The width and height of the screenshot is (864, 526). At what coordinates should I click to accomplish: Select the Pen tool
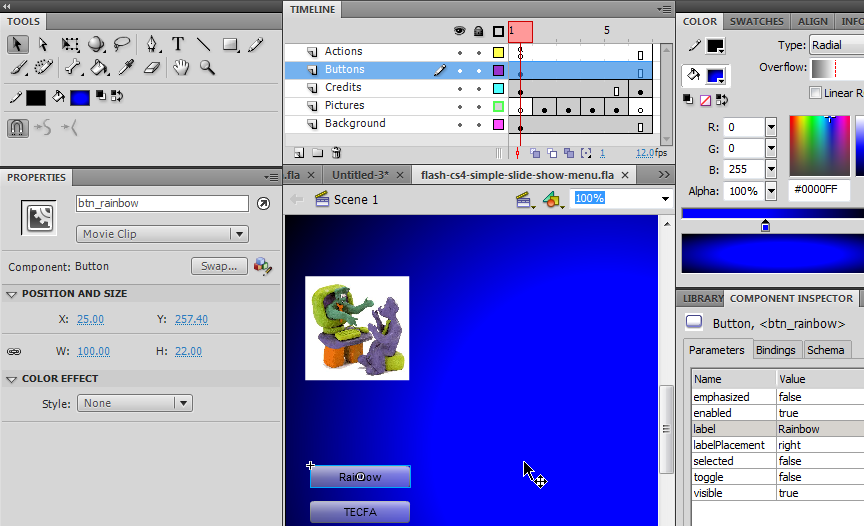152,44
